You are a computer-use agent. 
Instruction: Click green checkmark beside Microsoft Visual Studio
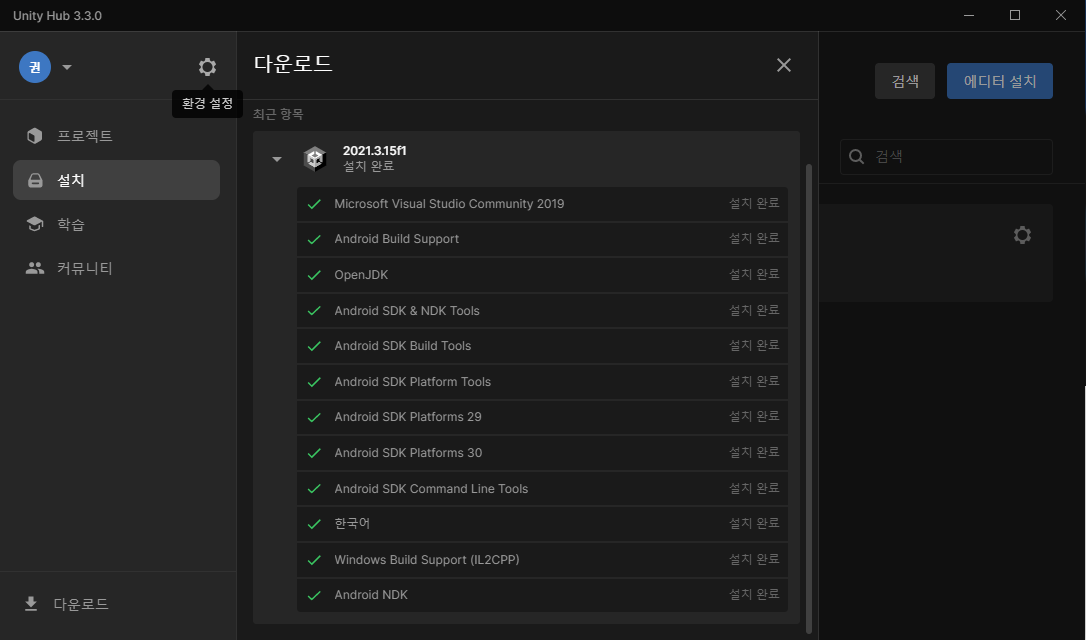314,204
